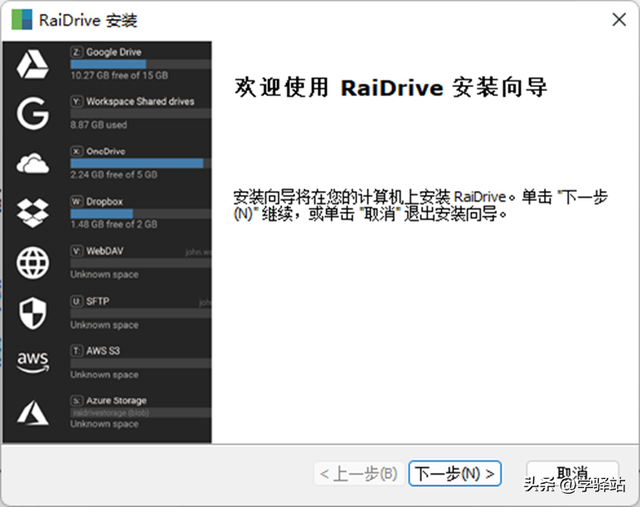Click the Next step (N) button

[455, 474]
